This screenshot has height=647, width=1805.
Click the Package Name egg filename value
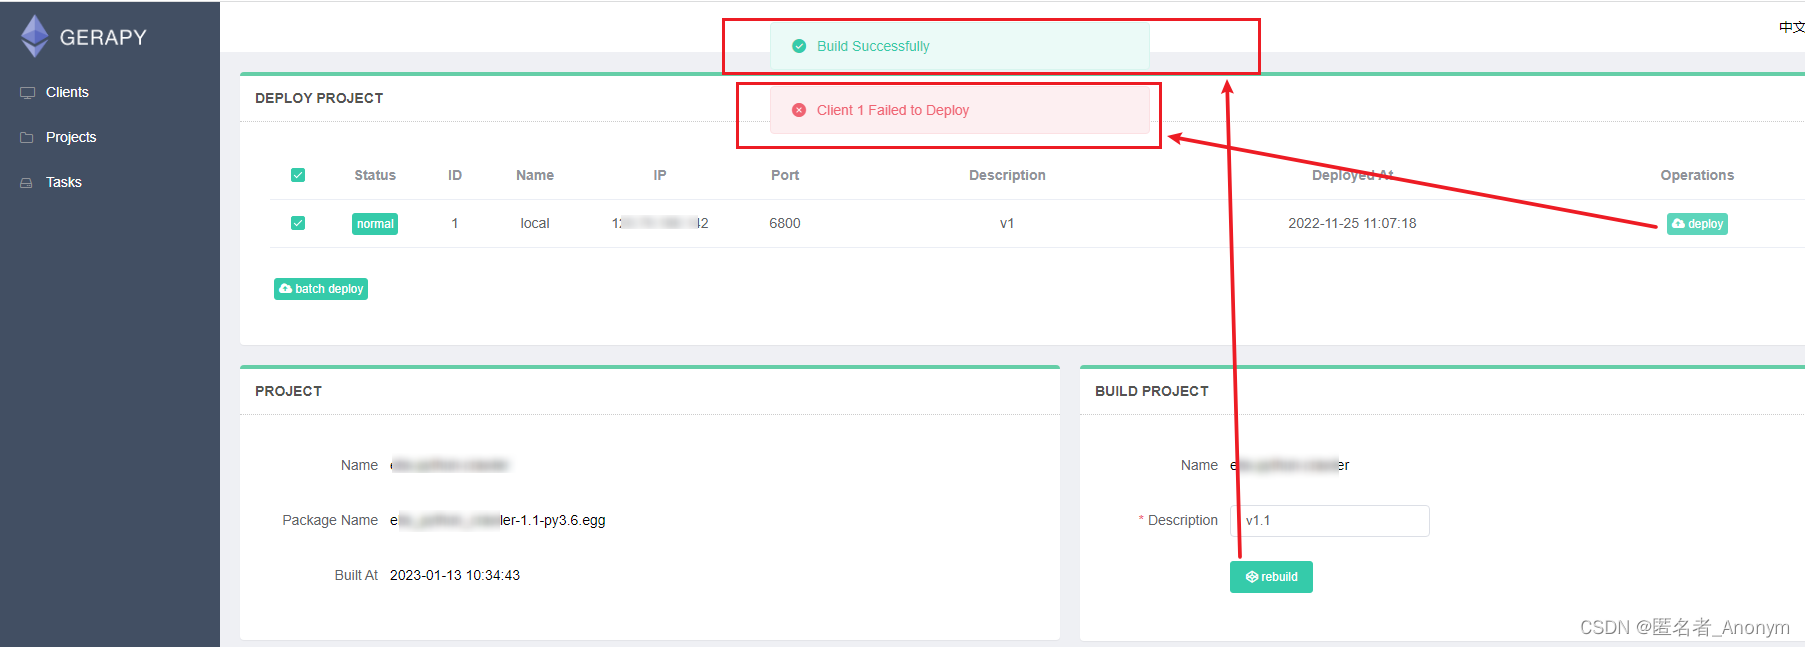[498, 520]
